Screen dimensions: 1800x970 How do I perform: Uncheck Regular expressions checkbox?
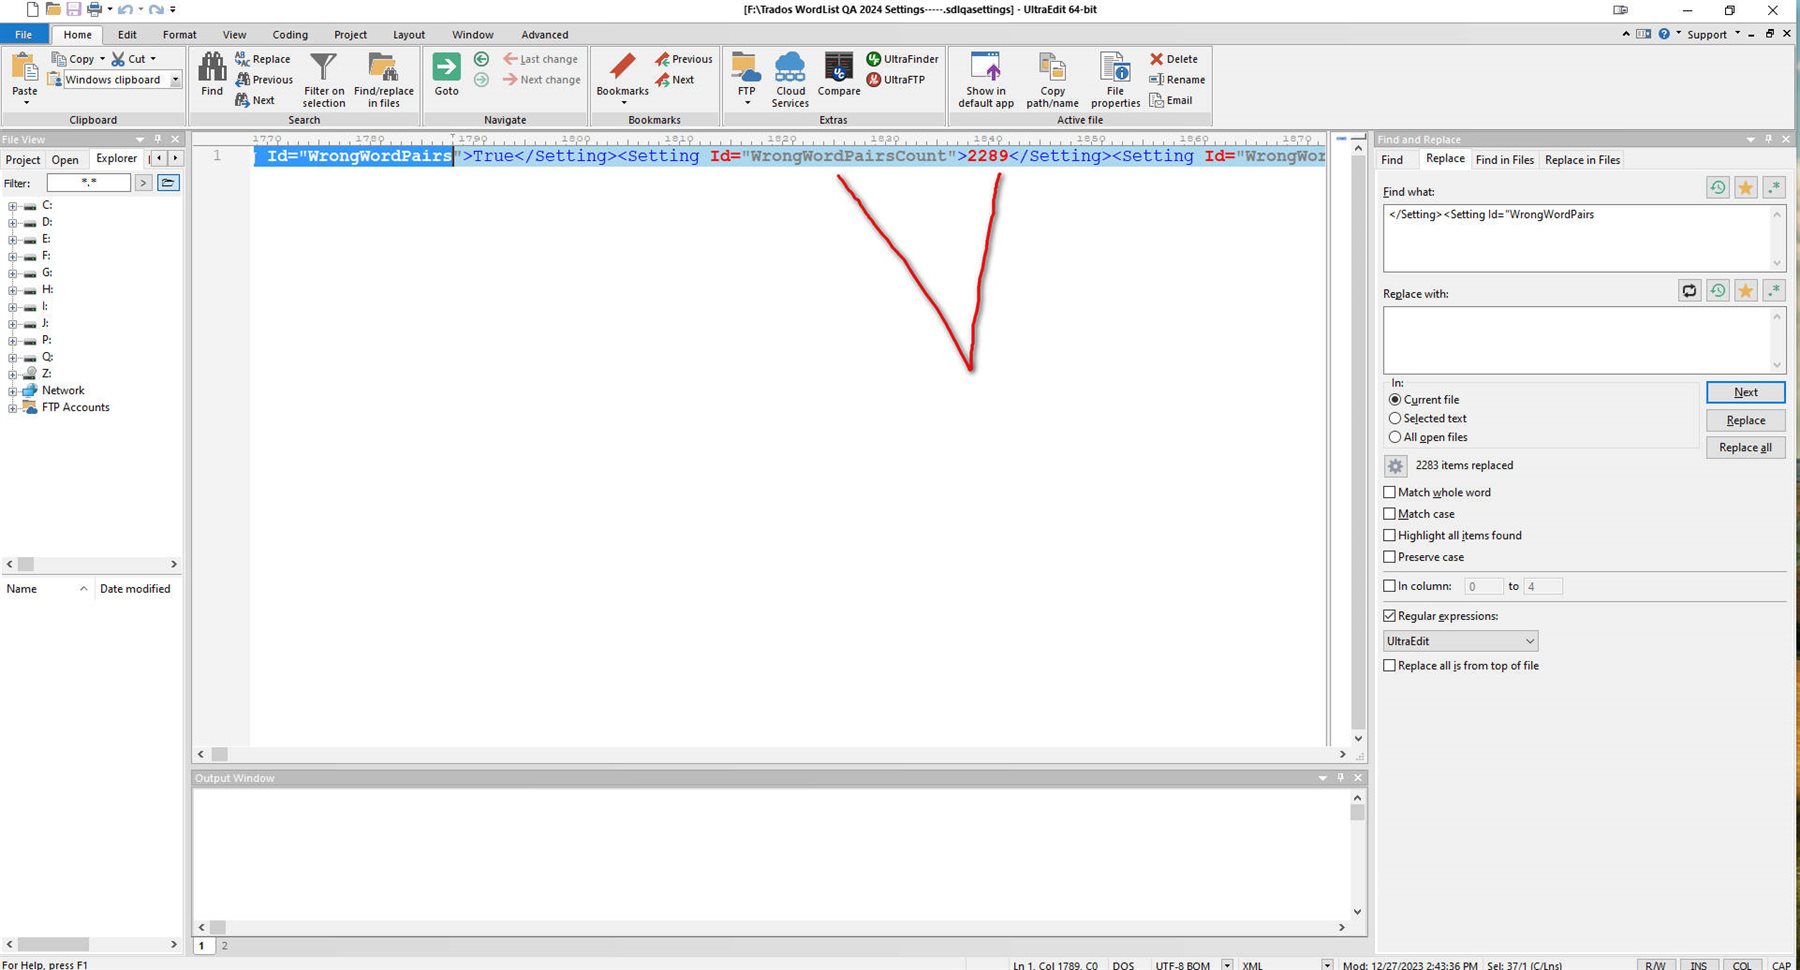1389,616
